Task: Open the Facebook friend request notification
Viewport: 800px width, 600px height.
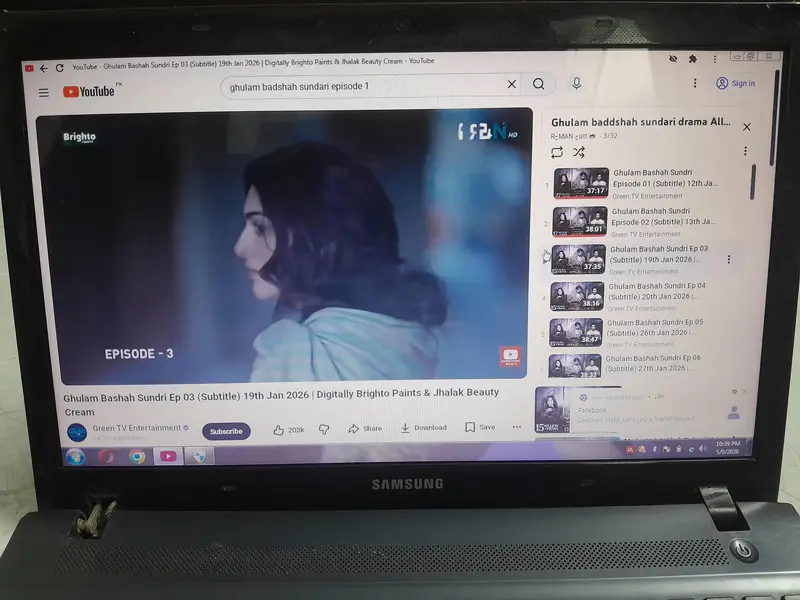Action: pyautogui.click(x=658, y=410)
